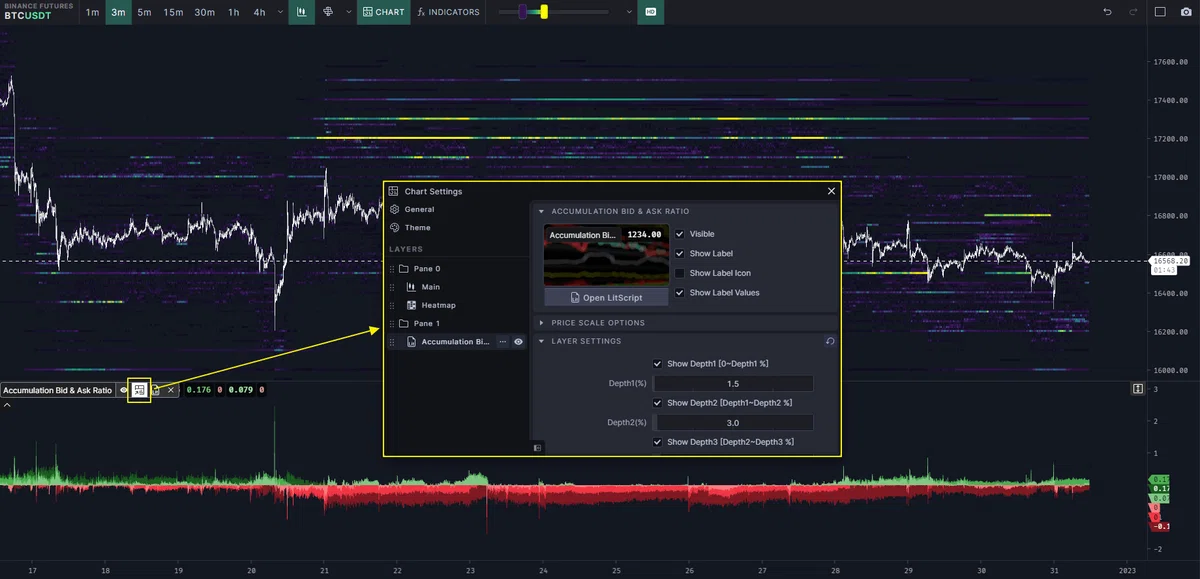Uncheck the Visible checkbox

680,234
